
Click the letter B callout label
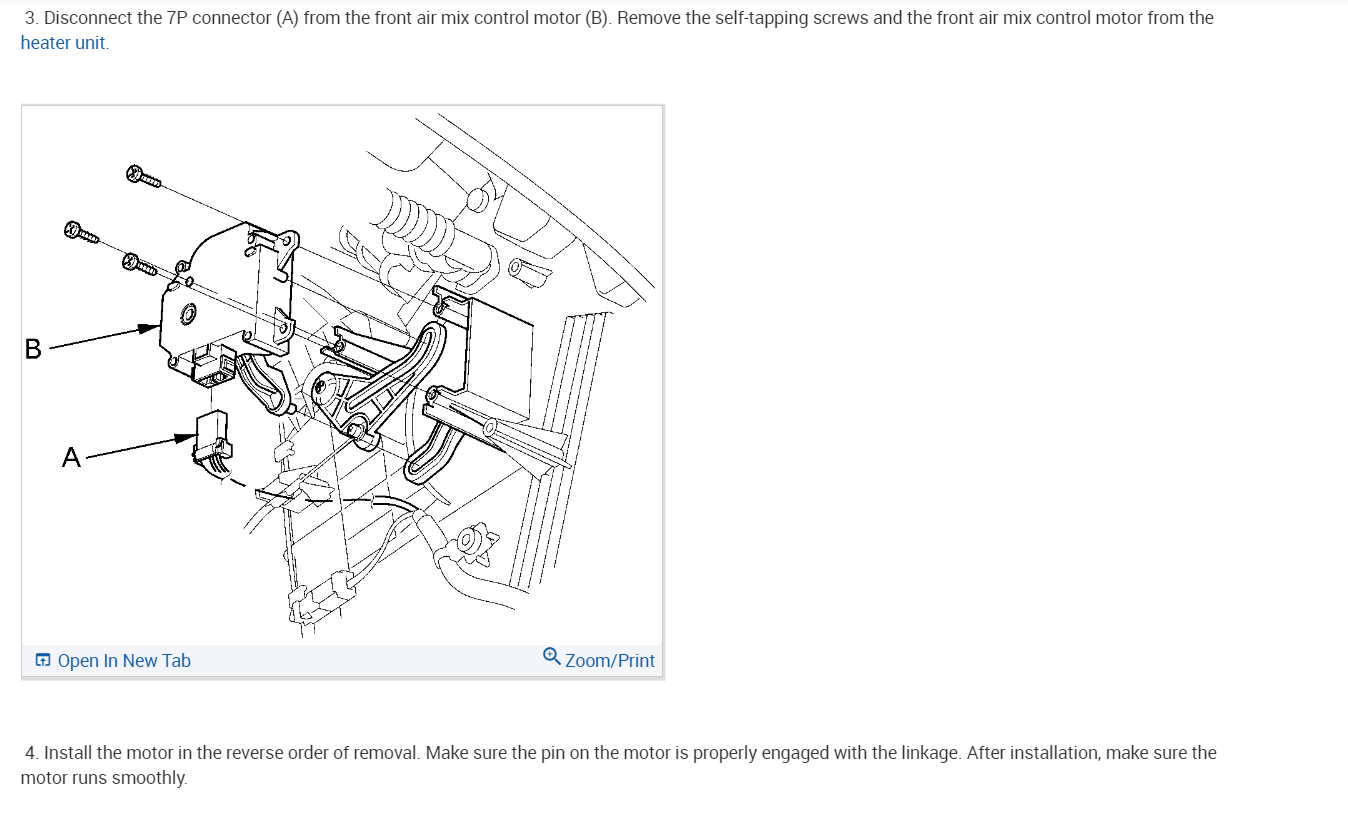click(x=33, y=349)
